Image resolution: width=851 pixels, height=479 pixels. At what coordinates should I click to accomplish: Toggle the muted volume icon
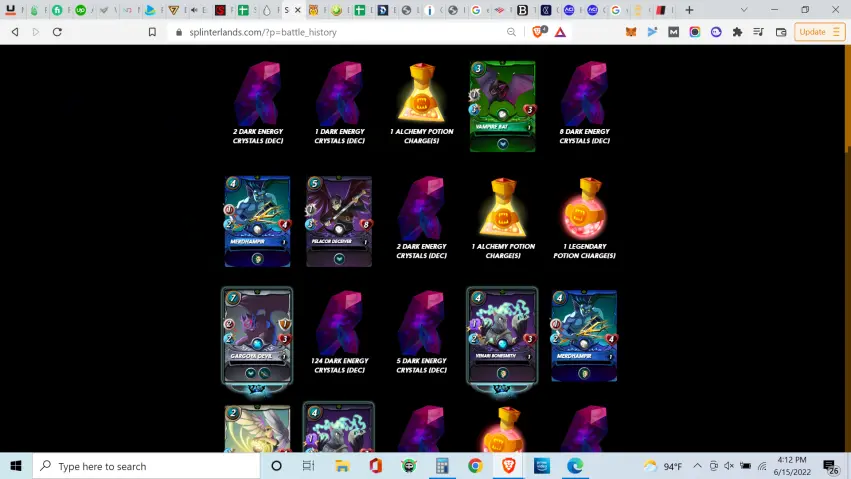(729, 466)
